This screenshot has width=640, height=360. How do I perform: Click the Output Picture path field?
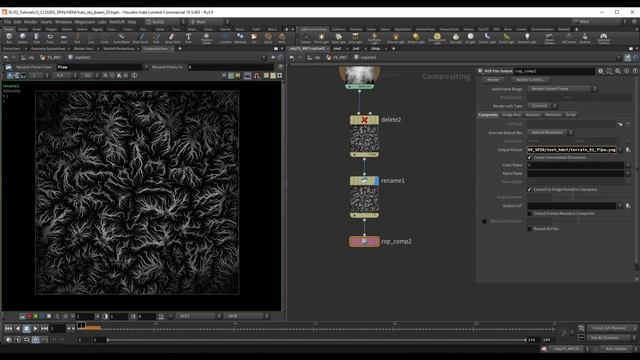click(571, 150)
